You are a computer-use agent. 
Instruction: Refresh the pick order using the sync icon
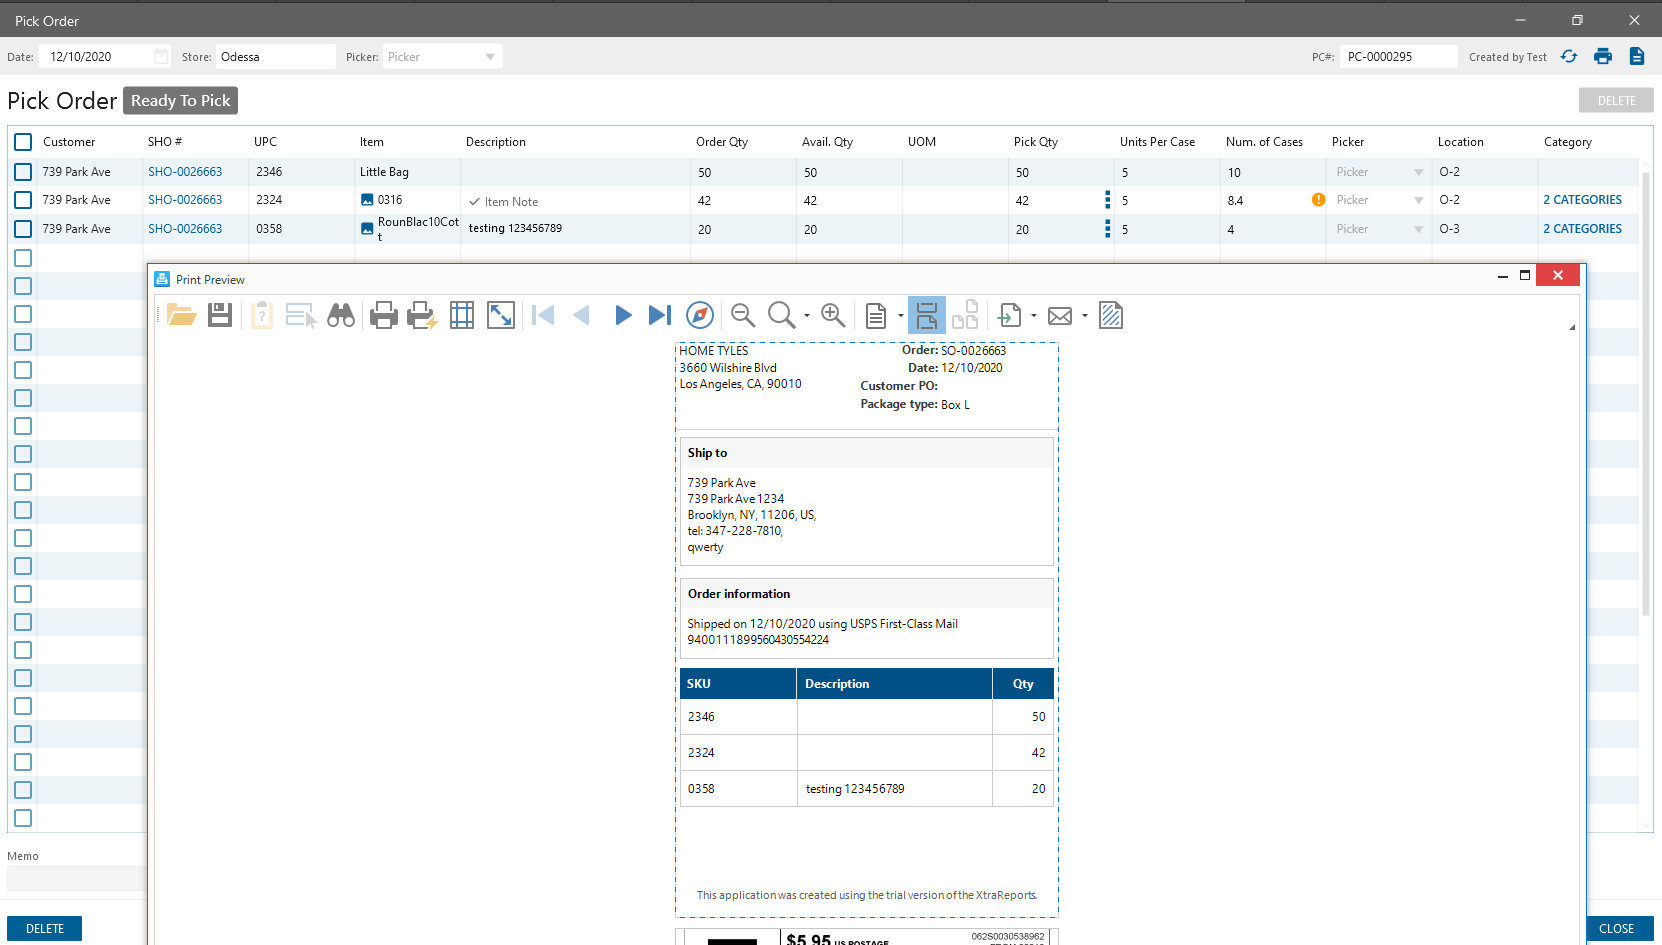(1569, 57)
